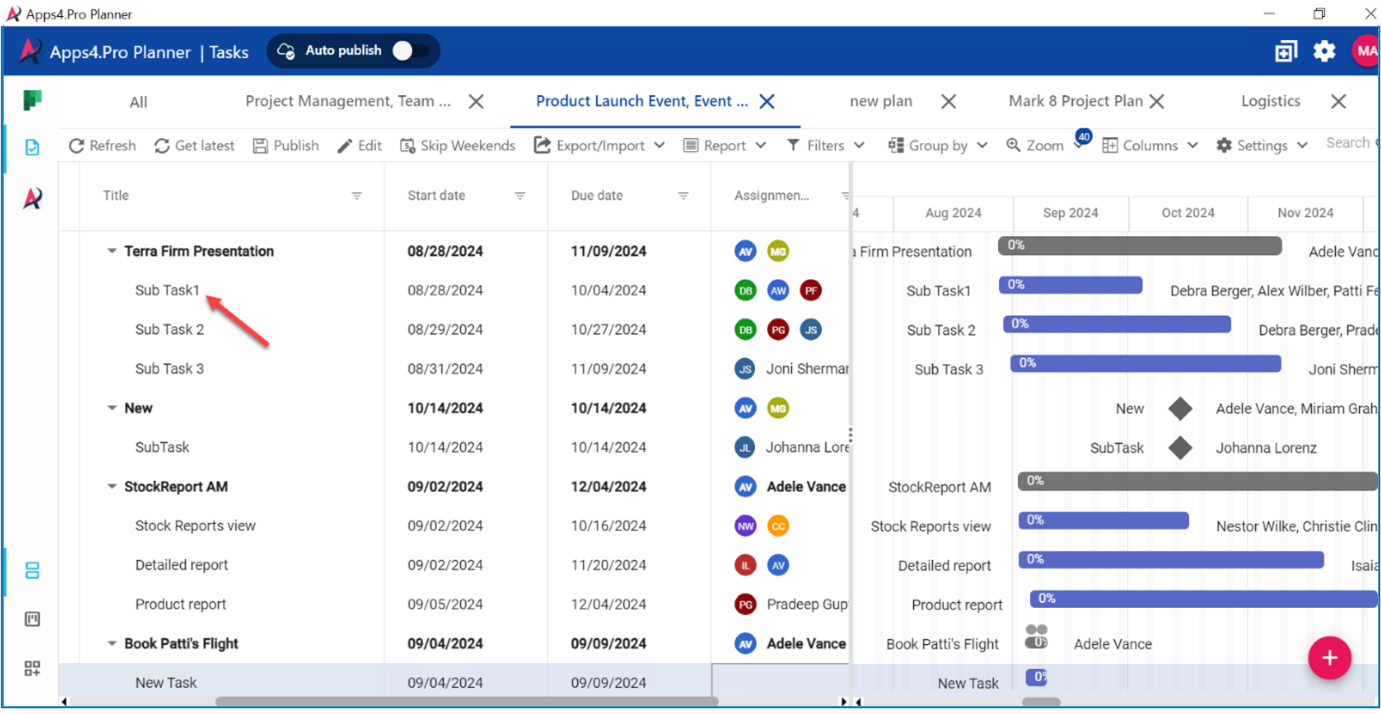Click the Publish toolbar icon
The height and width of the screenshot is (714, 1381).
[x=260, y=145]
